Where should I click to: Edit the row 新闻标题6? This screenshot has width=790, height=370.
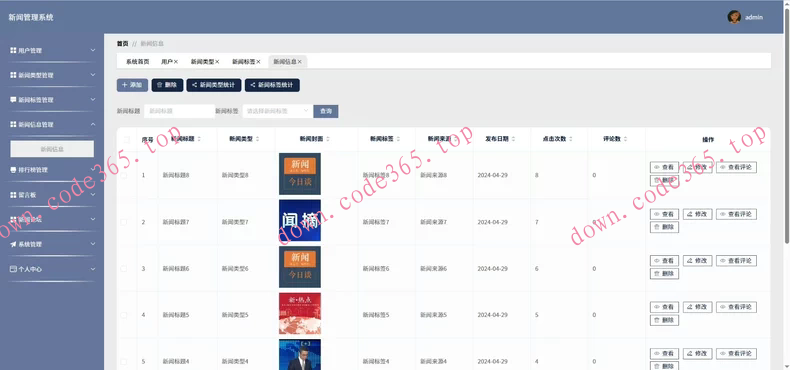click(697, 261)
